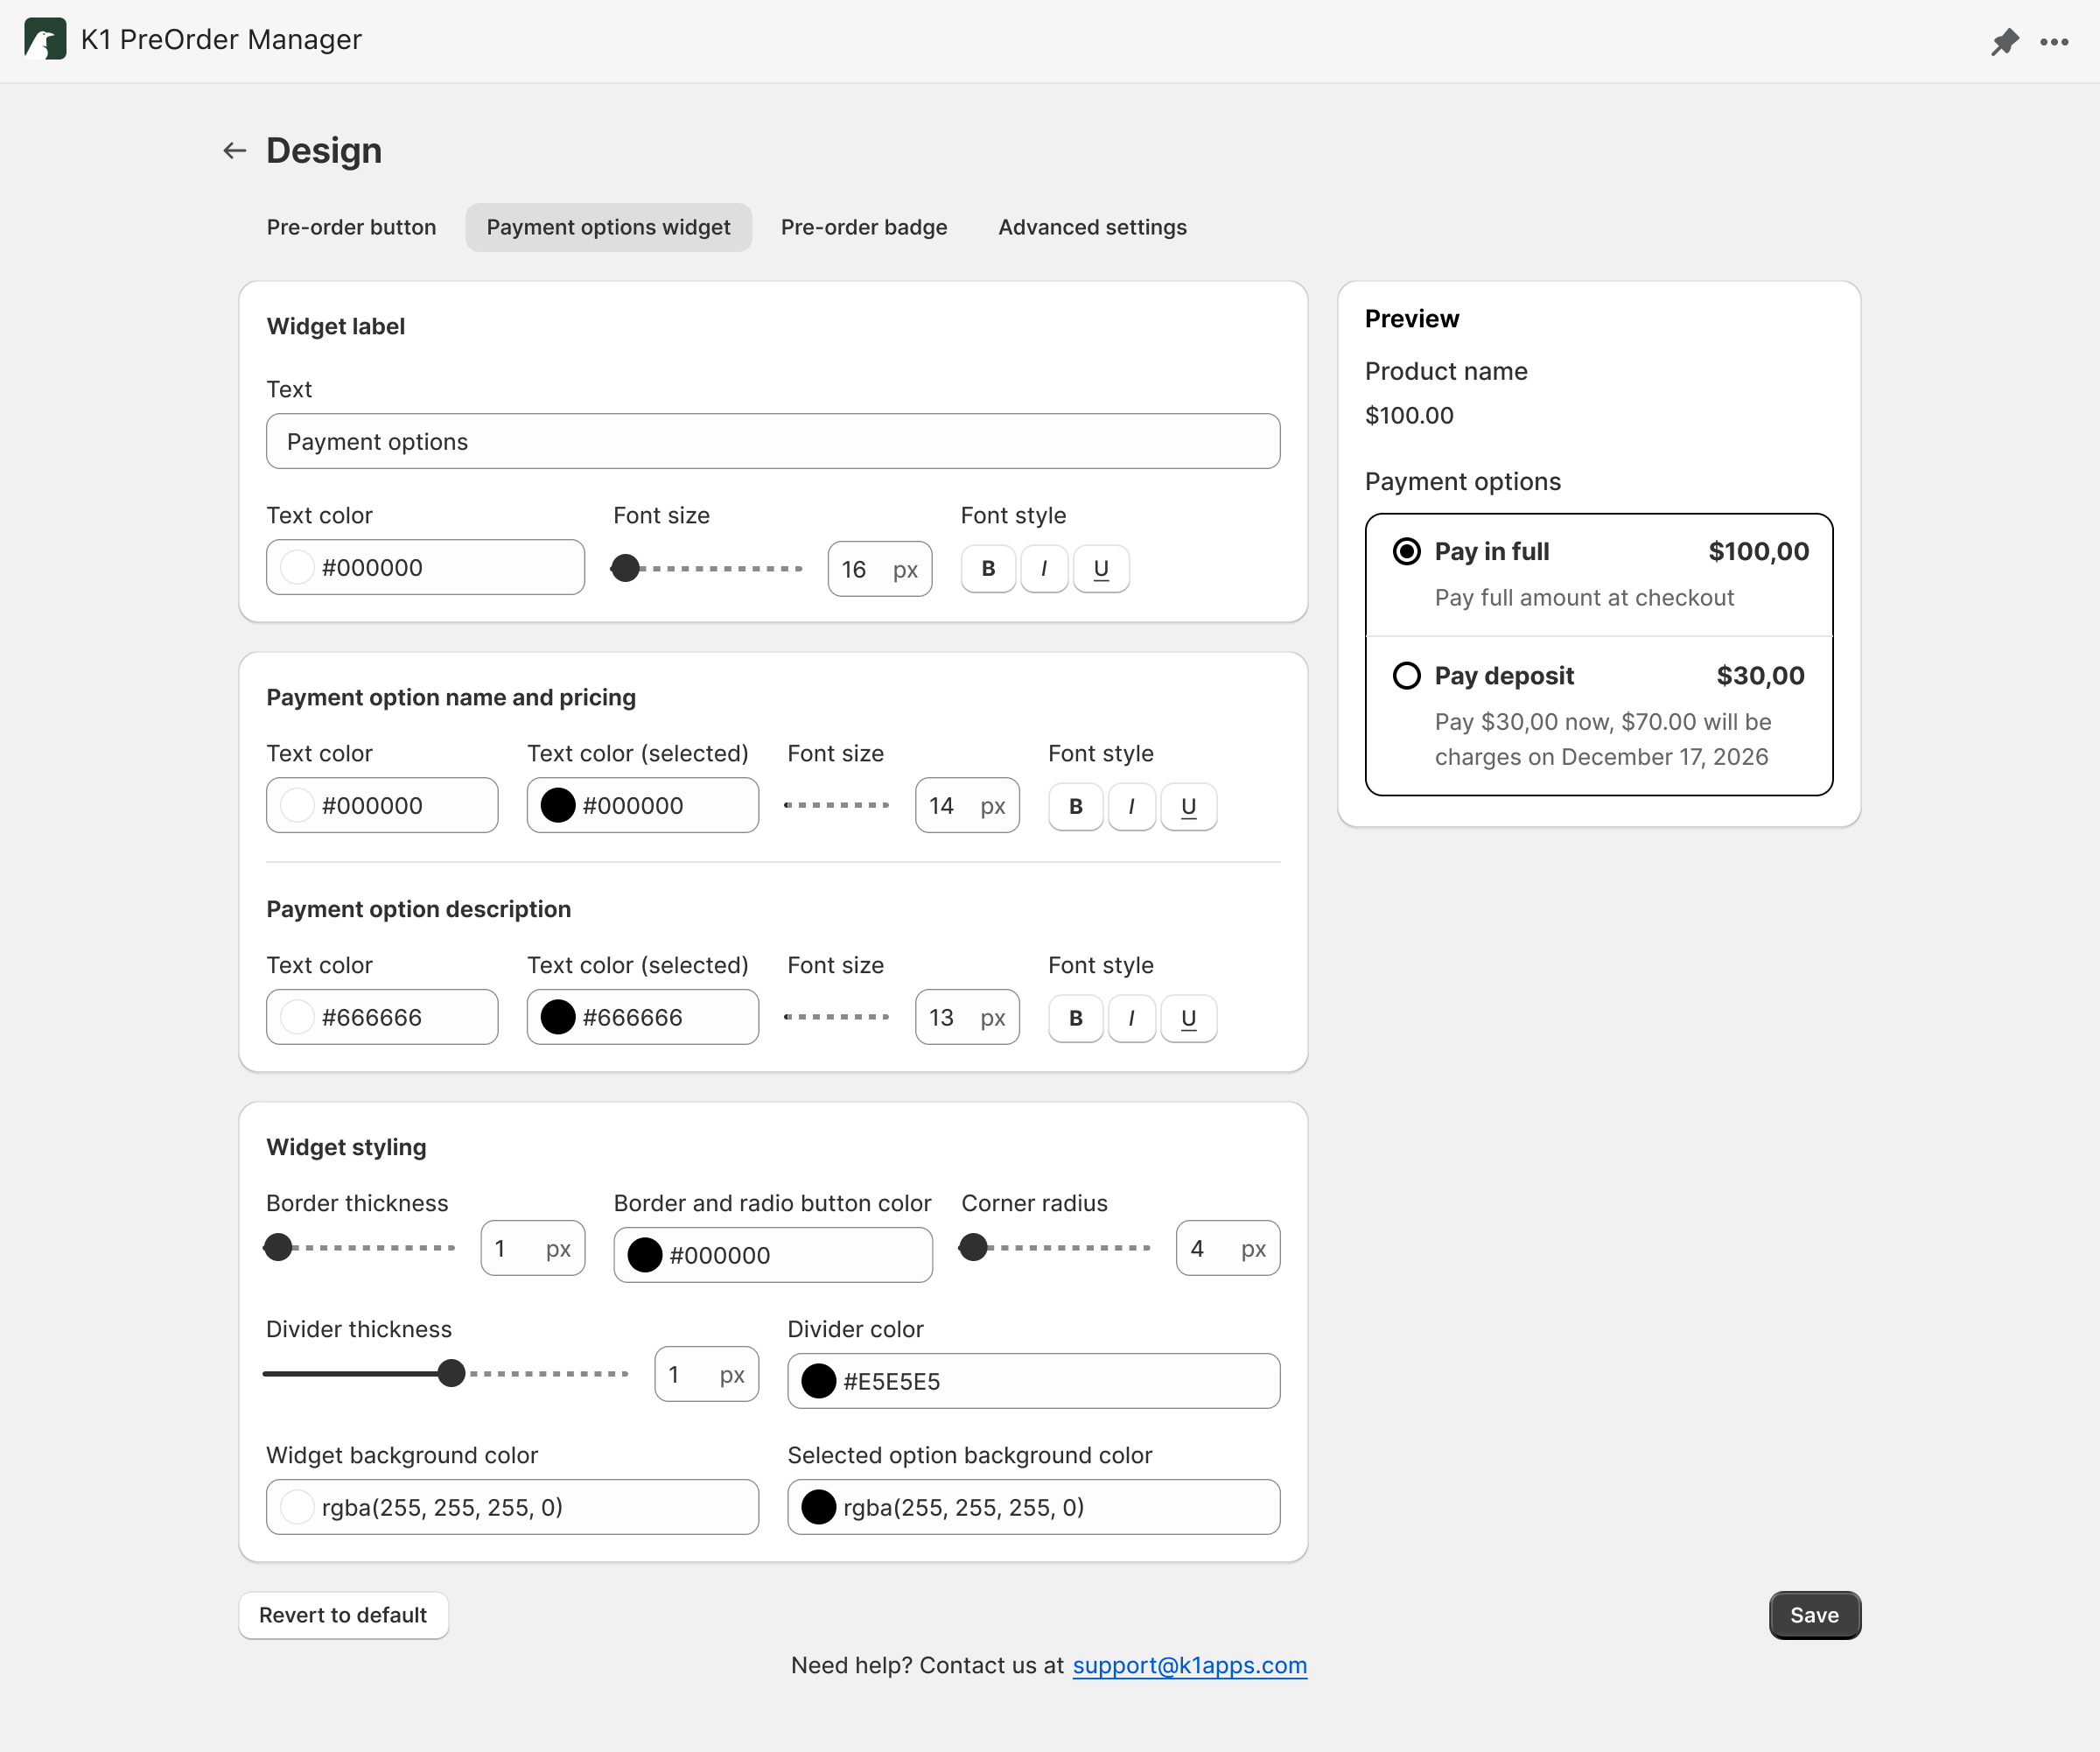This screenshot has height=1752, width=2100.
Task: Italicize the payment option description
Action: click(x=1131, y=1018)
